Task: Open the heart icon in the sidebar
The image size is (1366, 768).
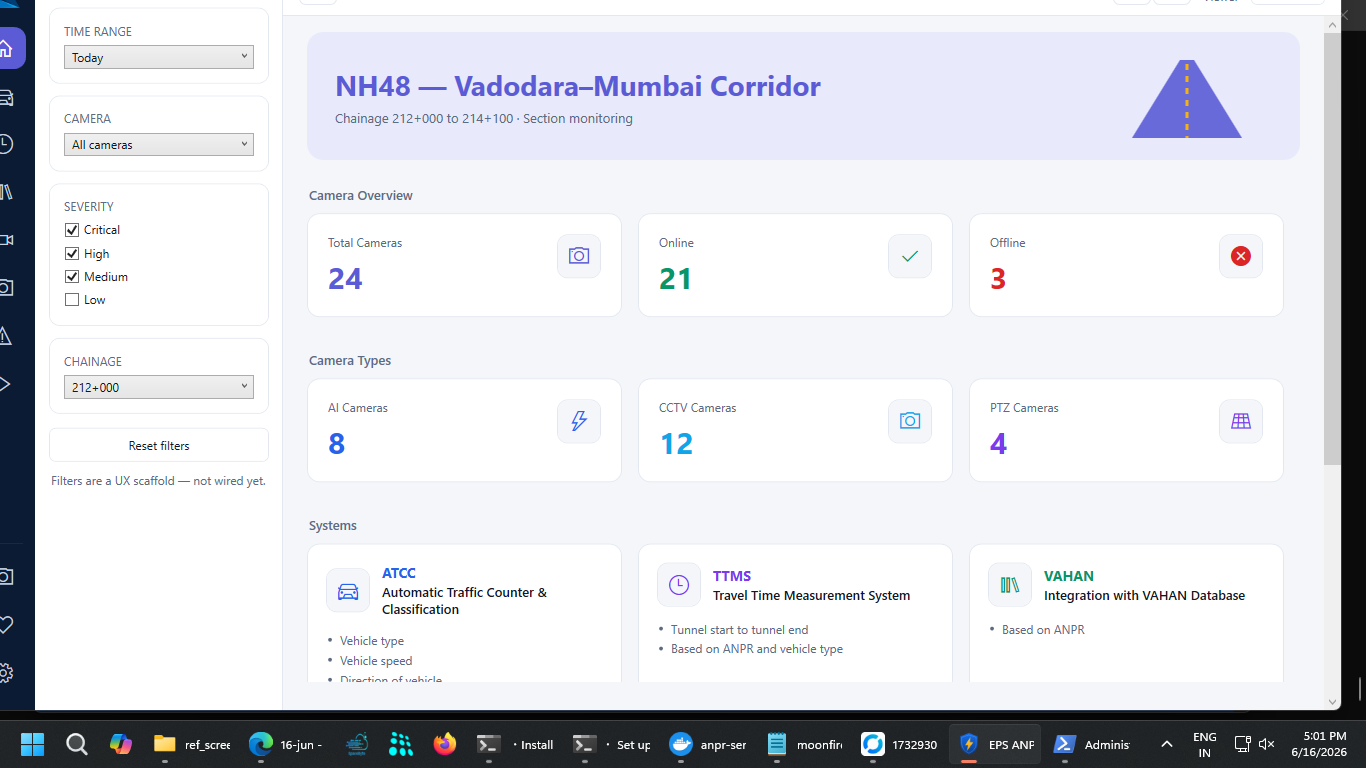Action: 5,625
